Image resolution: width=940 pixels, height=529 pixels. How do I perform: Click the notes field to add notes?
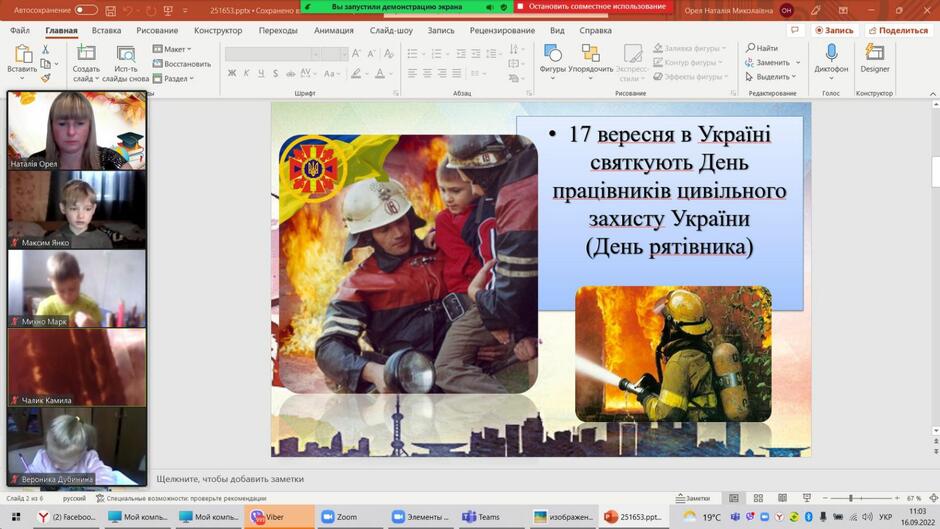click(230, 479)
